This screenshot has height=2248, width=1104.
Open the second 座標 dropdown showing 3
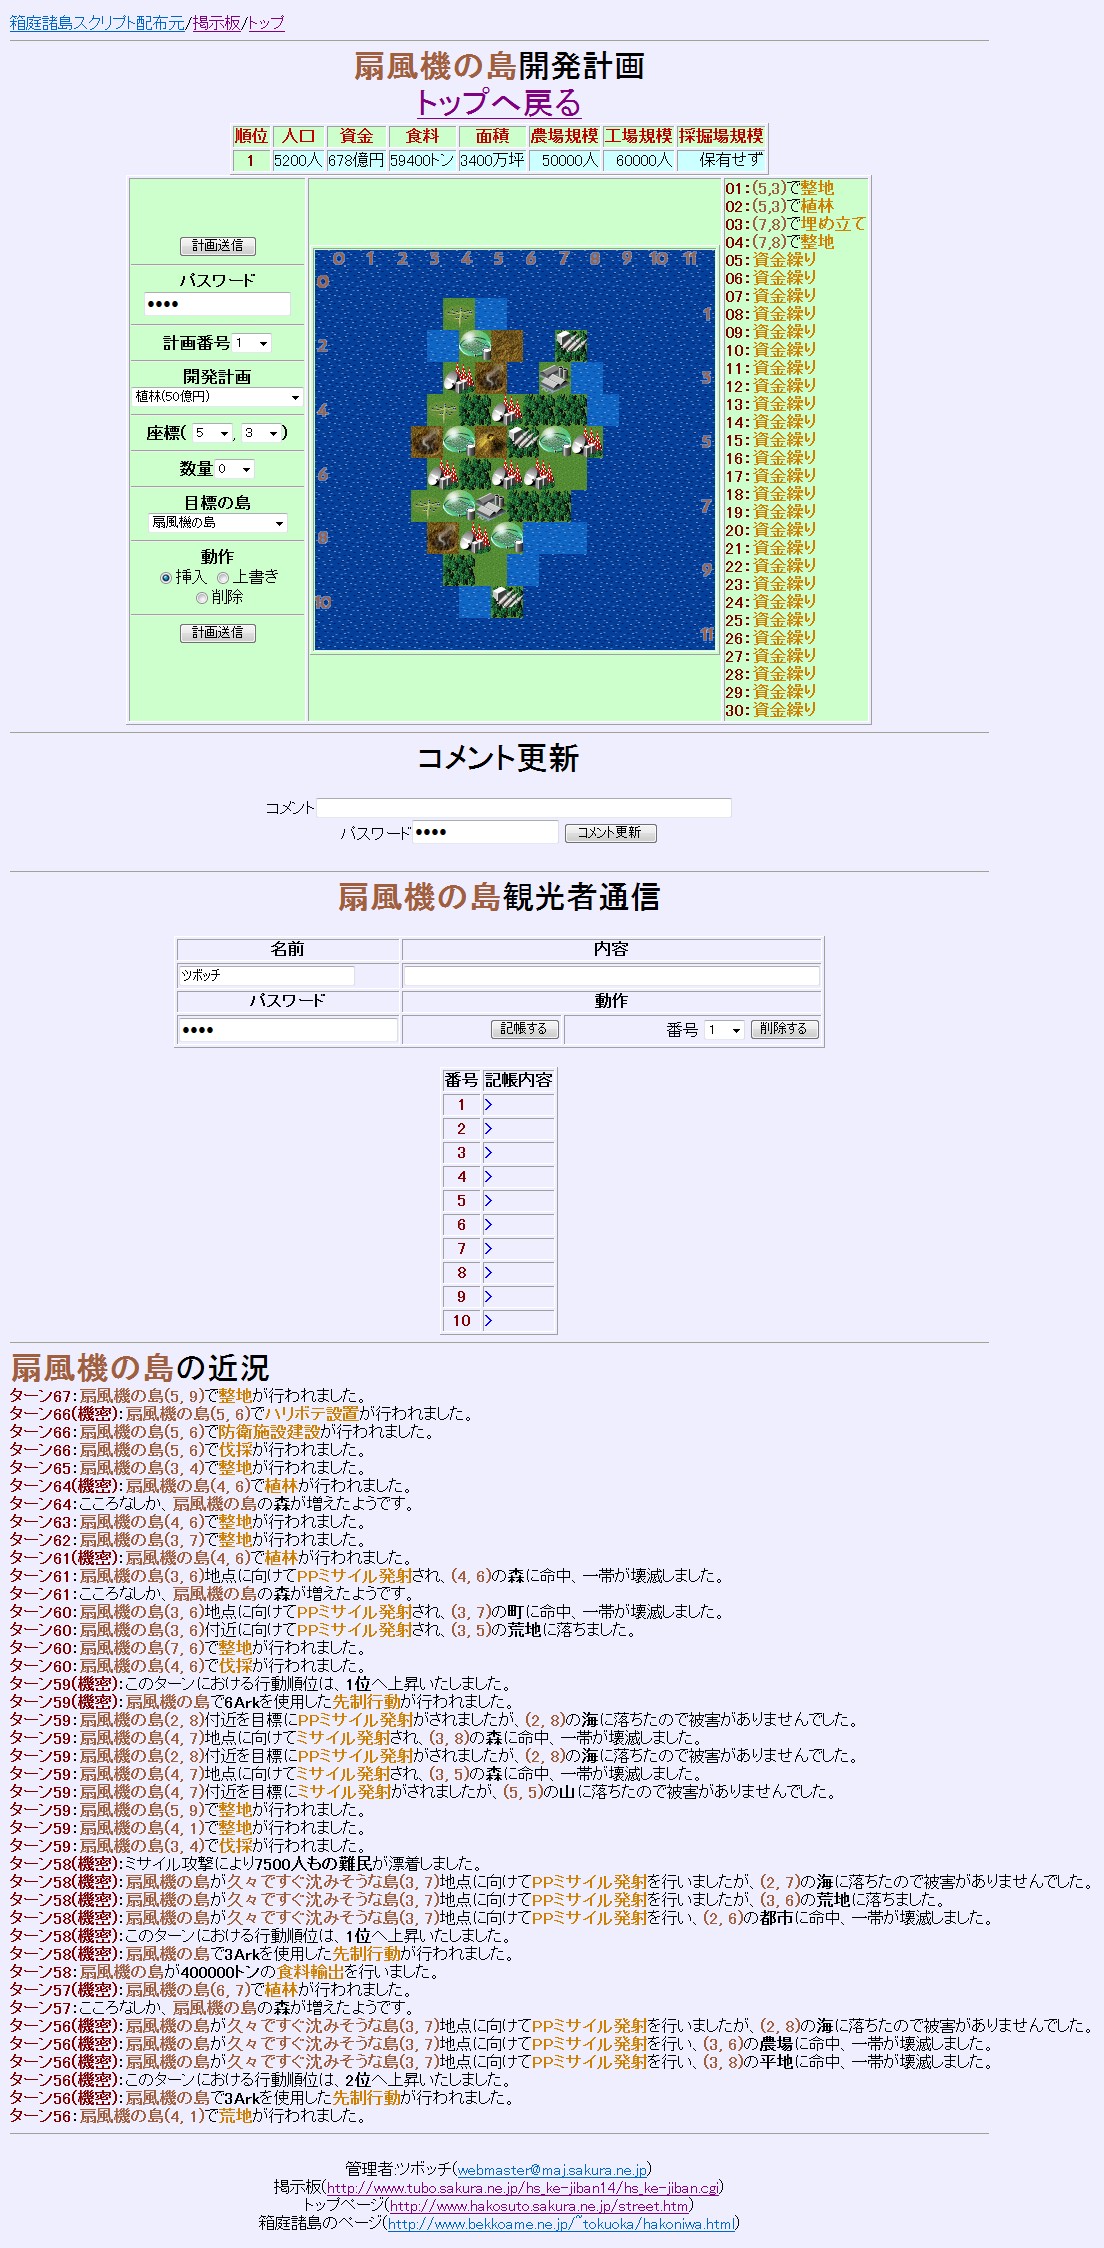262,433
